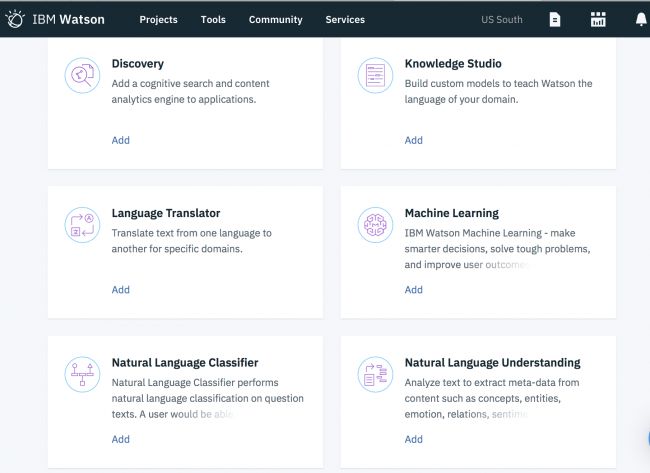The width and height of the screenshot is (650, 473).
Task: Add the Natural Language Classifier service
Action: 121,439
